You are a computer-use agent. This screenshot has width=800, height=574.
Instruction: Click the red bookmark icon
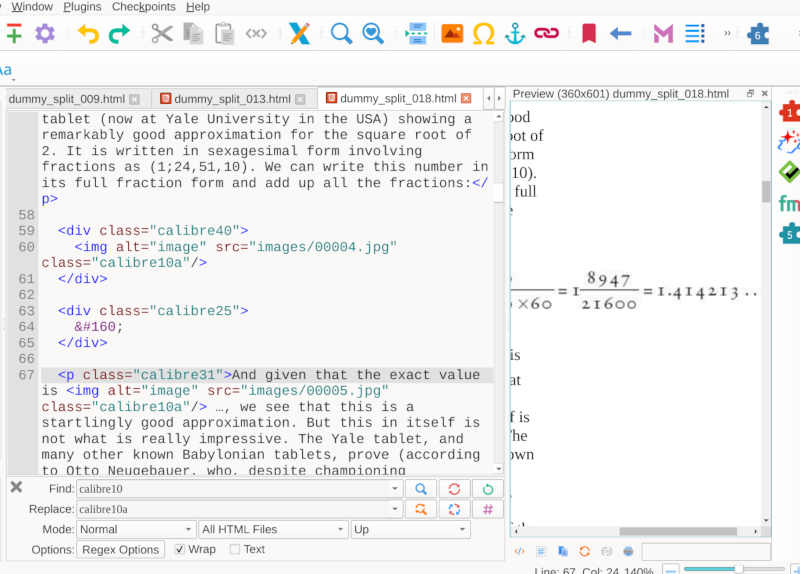pyautogui.click(x=589, y=34)
